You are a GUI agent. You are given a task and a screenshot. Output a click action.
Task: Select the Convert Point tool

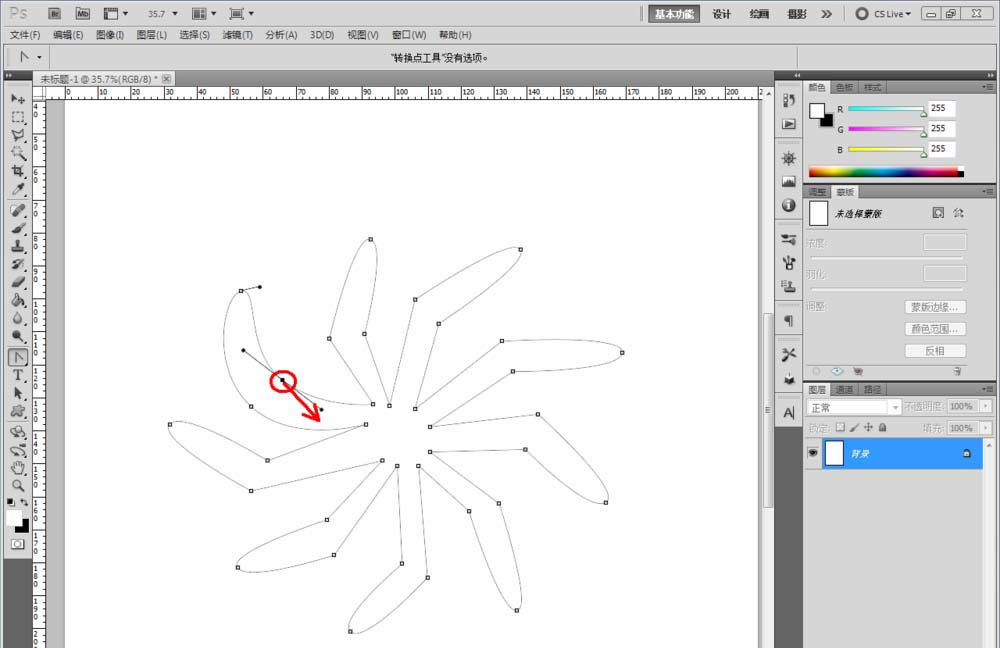[18, 357]
